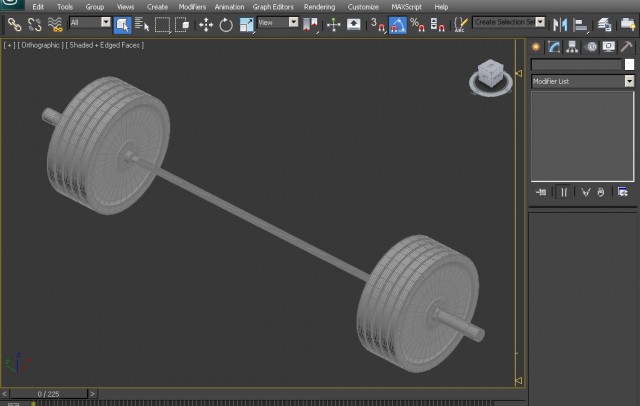
Task: Switch to the Motion command panel tab
Action: [x=591, y=47]
